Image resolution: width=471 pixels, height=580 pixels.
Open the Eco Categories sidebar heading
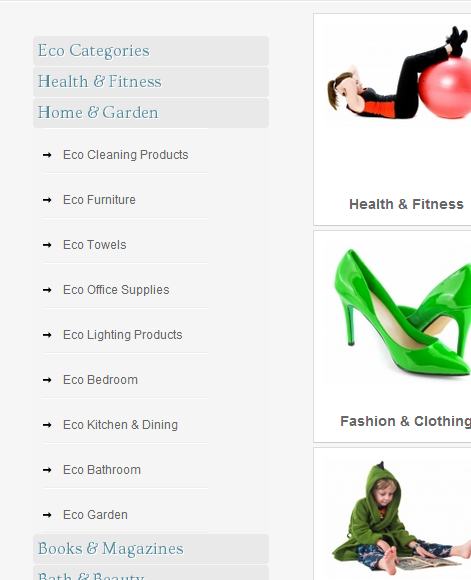pyautogui.click(x=151, y=51)
